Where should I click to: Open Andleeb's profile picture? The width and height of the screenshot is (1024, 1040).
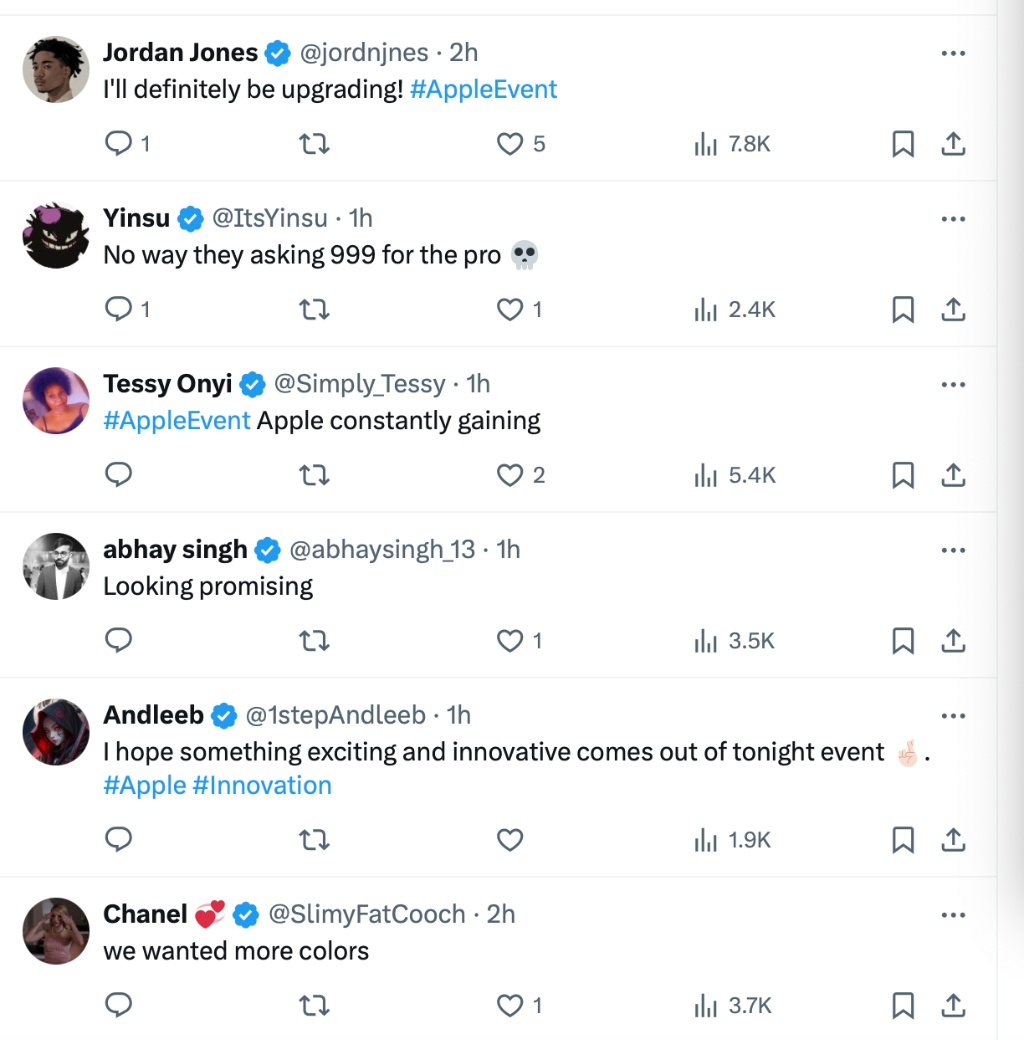pos(56,732)
